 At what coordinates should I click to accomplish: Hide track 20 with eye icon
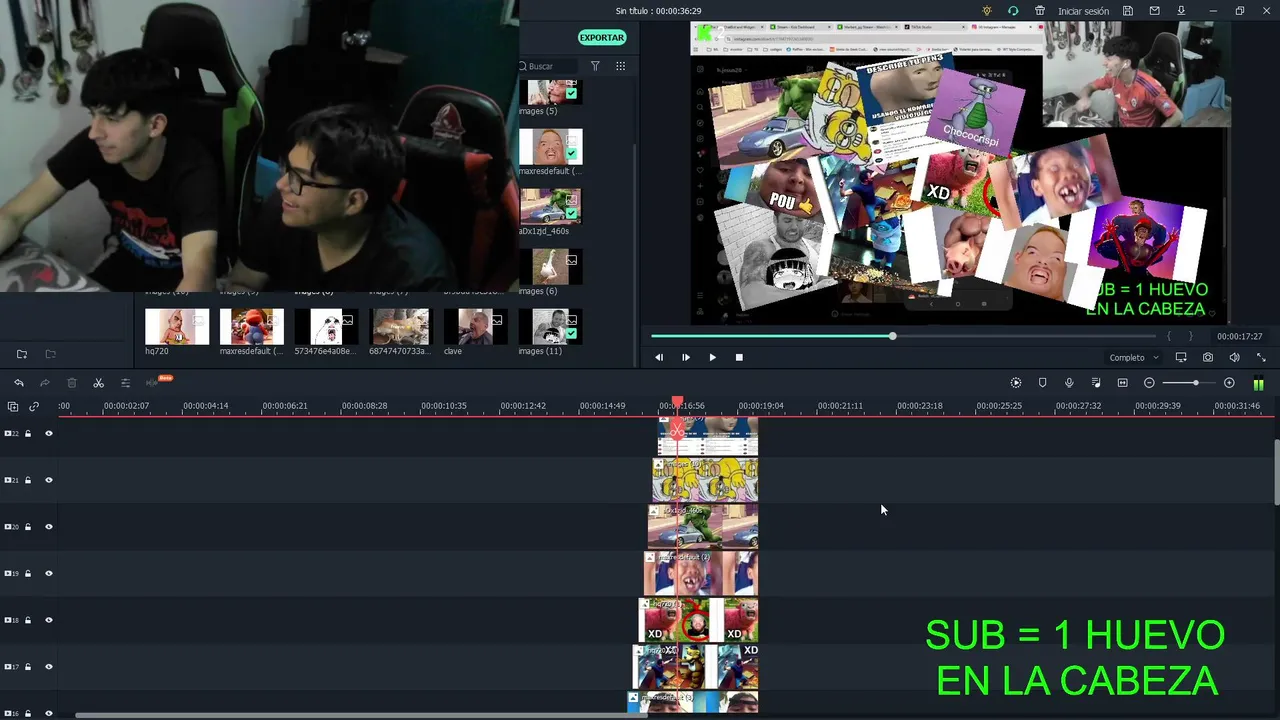(48, 527)
